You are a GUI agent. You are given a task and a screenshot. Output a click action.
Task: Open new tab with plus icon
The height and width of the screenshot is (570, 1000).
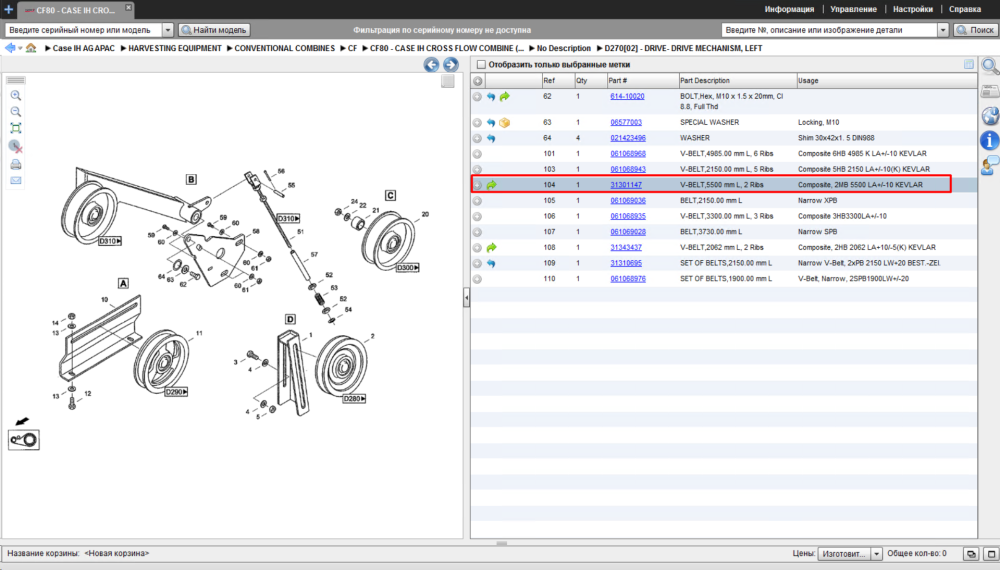click(x=8, y=10)
